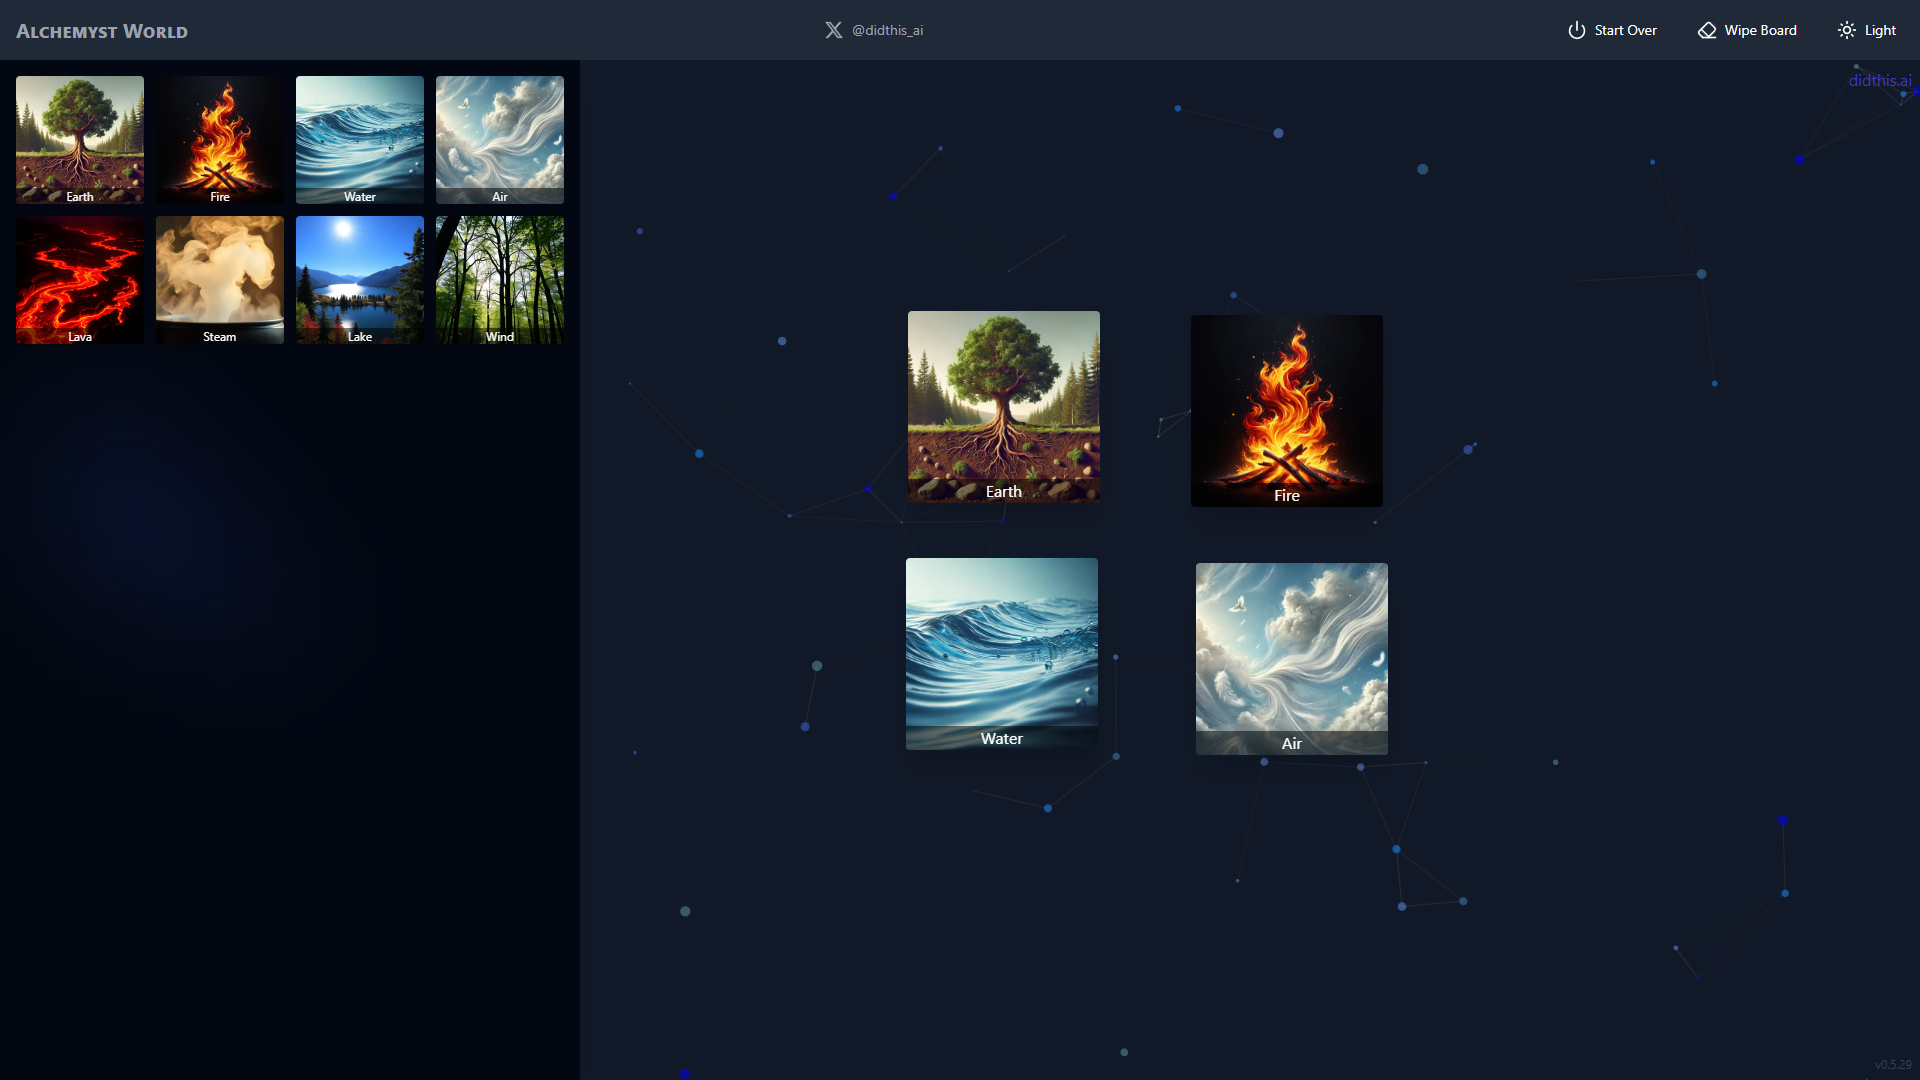This screenshot has height=1080, width=1920.
Task: Select the Water element in the sidebar
Action: tap(360, 140)
